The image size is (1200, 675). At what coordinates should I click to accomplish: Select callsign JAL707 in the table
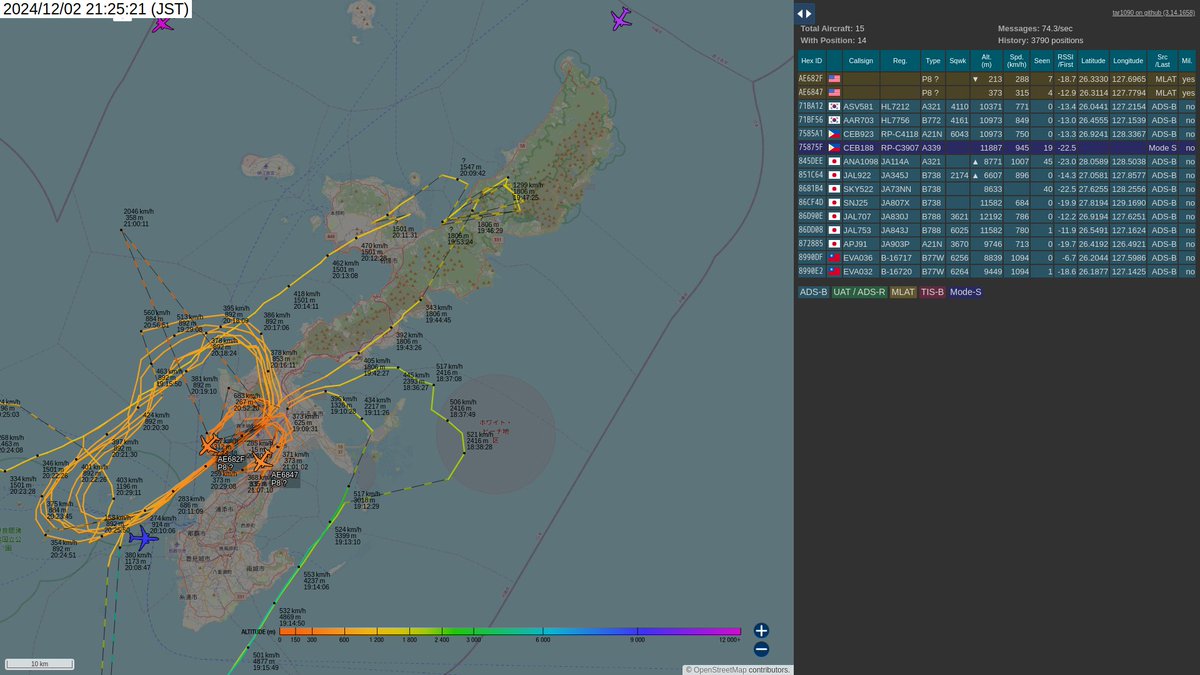(857, 216)
